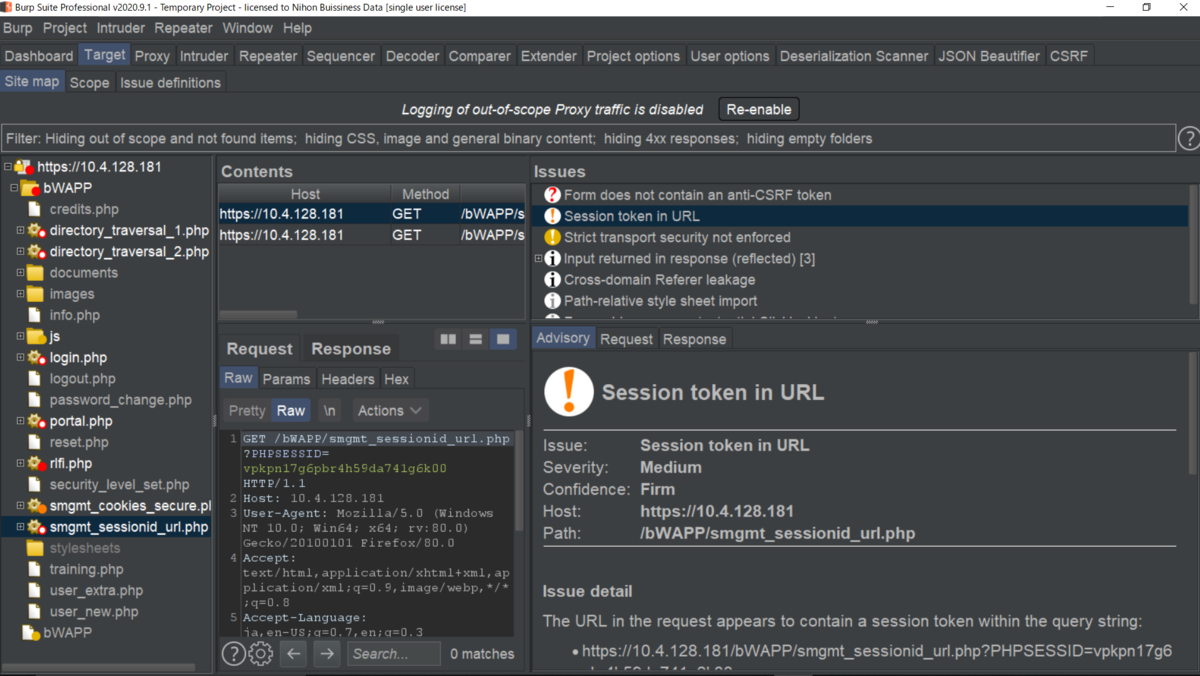Open the Hex request tab
1200x676 pixels.
tap(397, 379)
